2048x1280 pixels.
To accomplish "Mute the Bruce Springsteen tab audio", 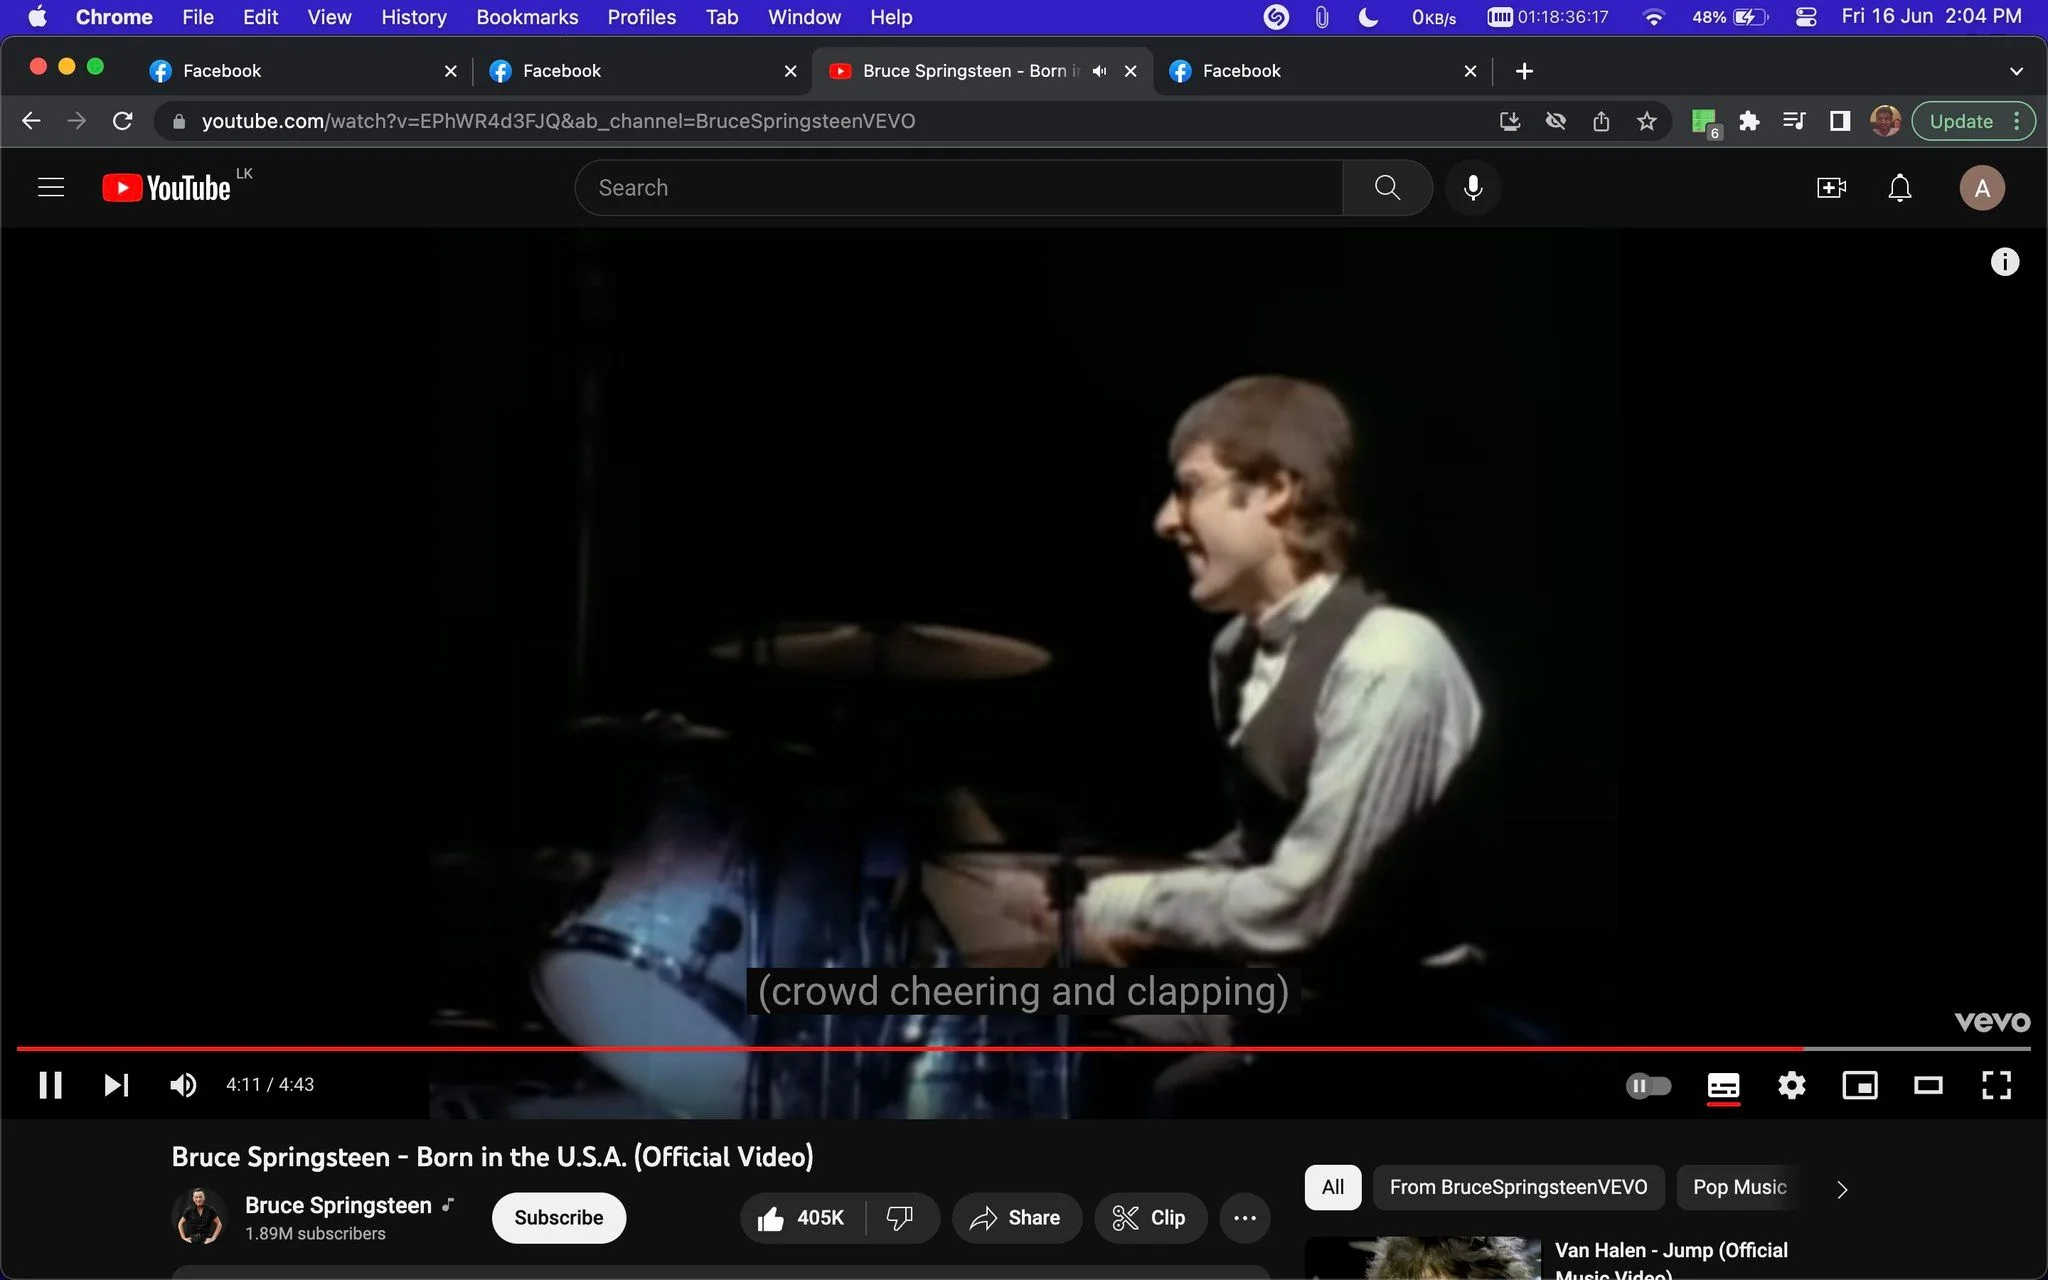I will pos(1100,71).
